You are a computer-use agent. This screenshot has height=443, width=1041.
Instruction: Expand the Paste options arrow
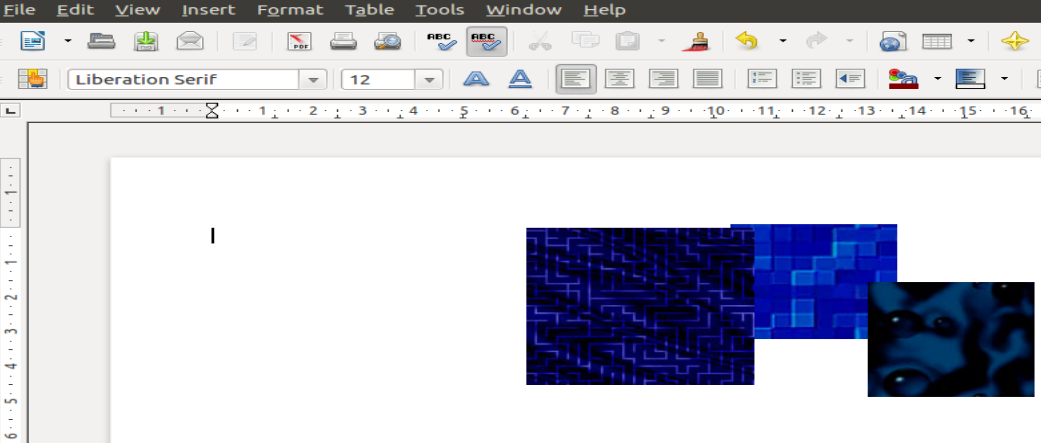[x=661, y=41]
